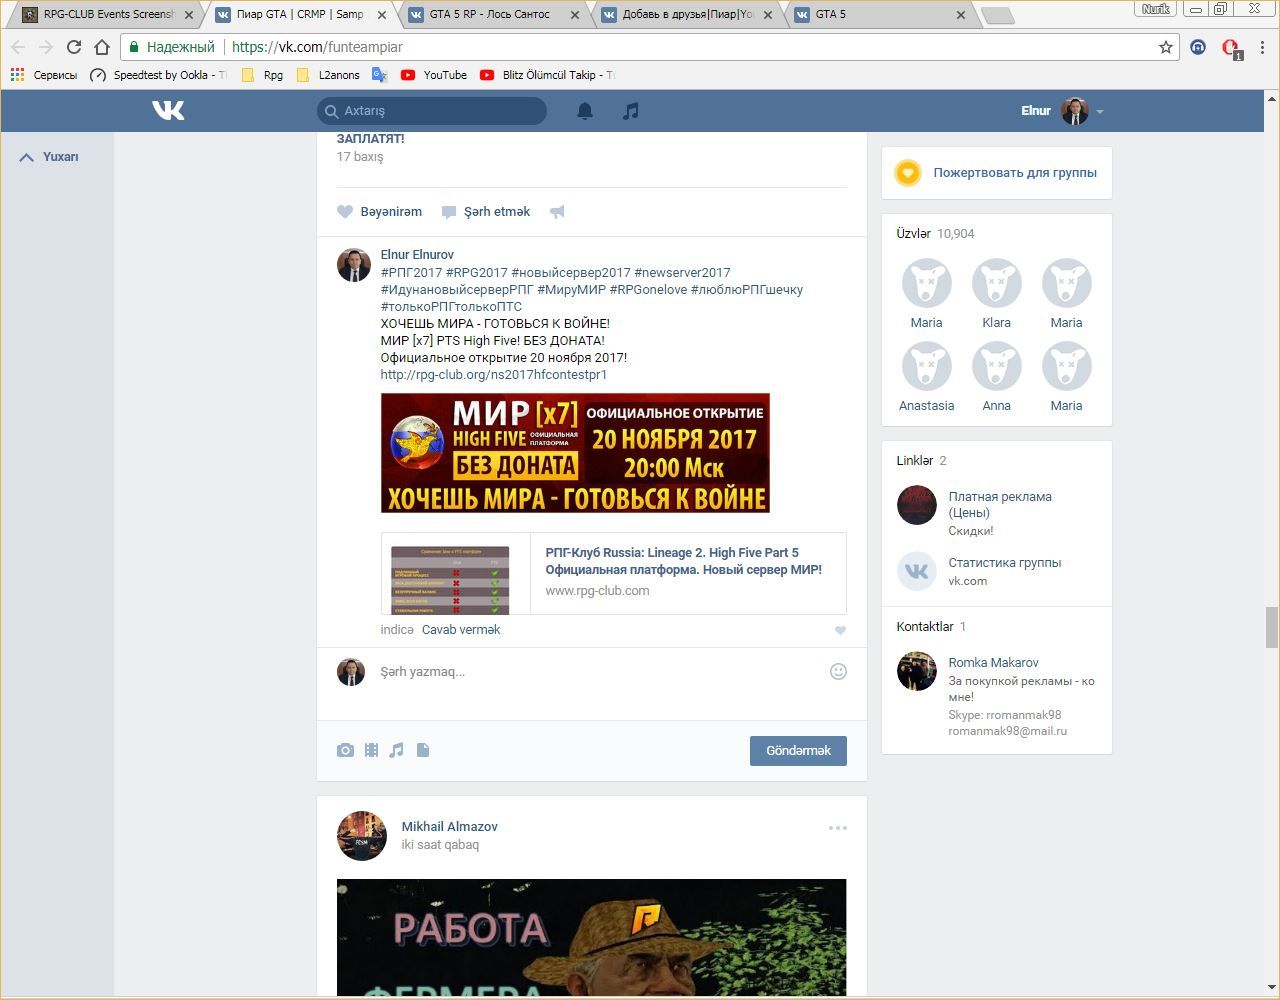Open a new browser tab
This screenshot has height=1000, width=1280.
point(998,16)
